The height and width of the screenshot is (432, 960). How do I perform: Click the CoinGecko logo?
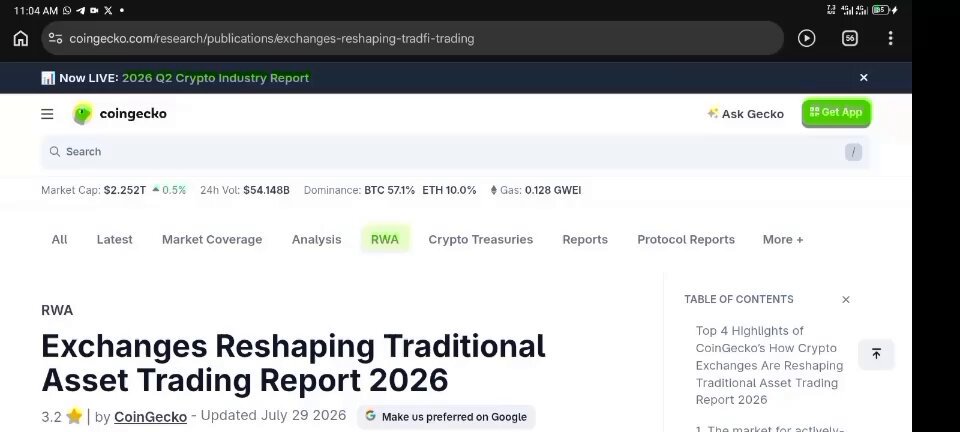tap(119, 114)
